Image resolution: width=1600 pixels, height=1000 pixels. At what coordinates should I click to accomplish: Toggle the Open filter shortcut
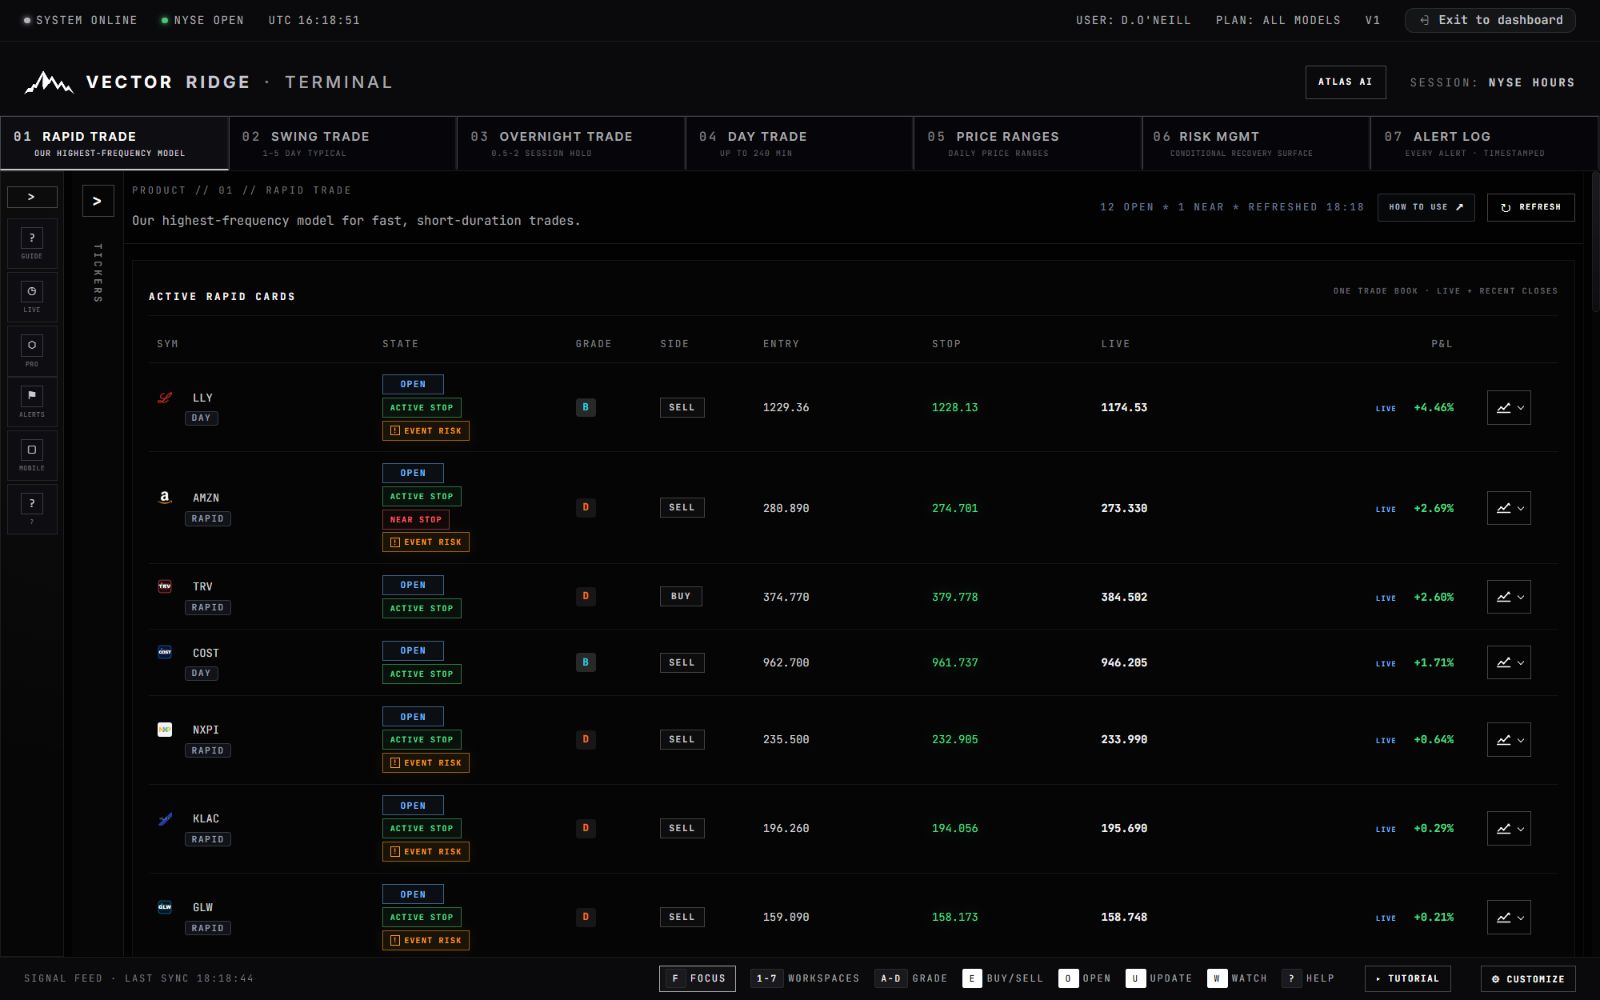[1085, 979]
